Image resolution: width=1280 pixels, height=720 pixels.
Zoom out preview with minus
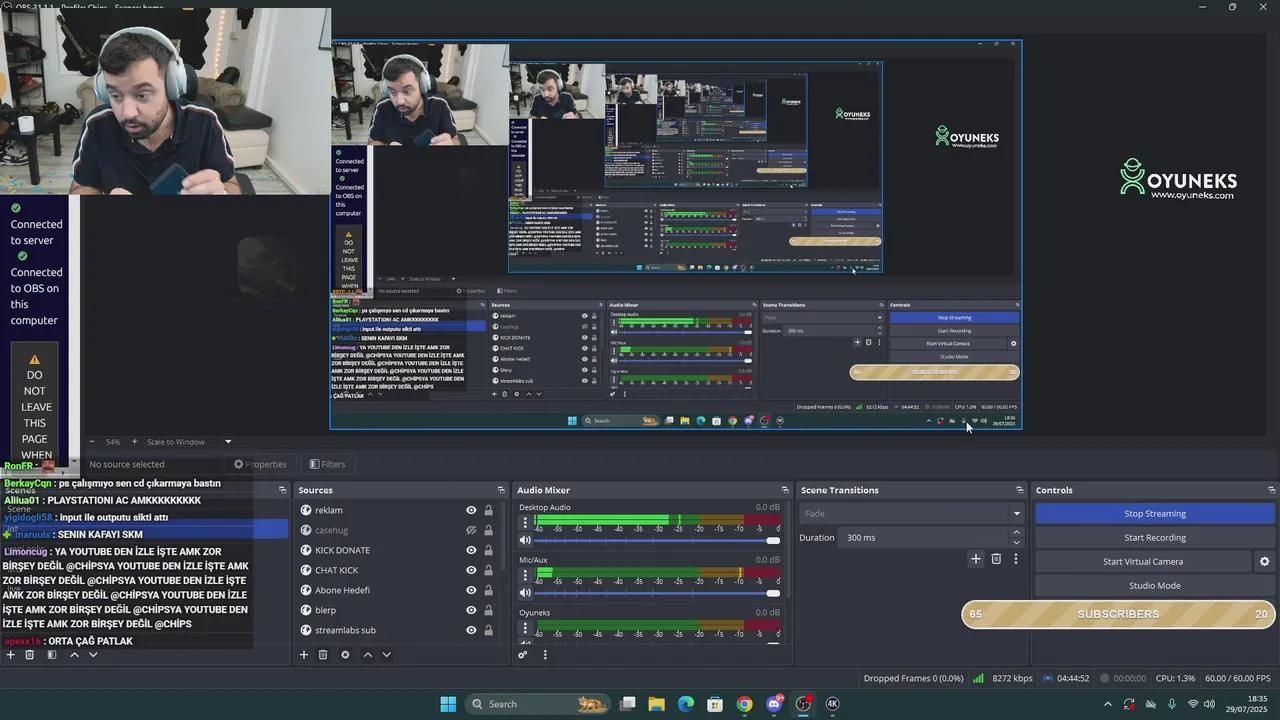point(92,442)
